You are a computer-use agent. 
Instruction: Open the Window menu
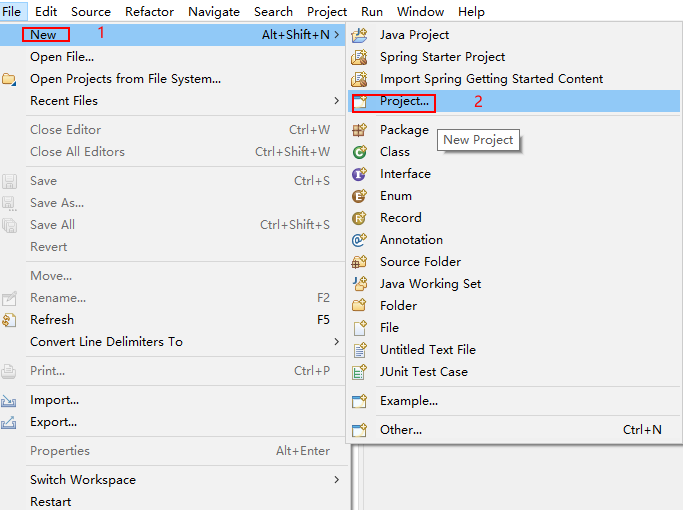pos(420,11)
